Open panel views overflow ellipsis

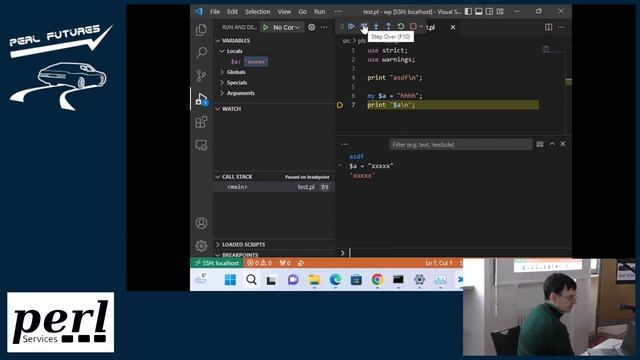[x=344, y=144]
